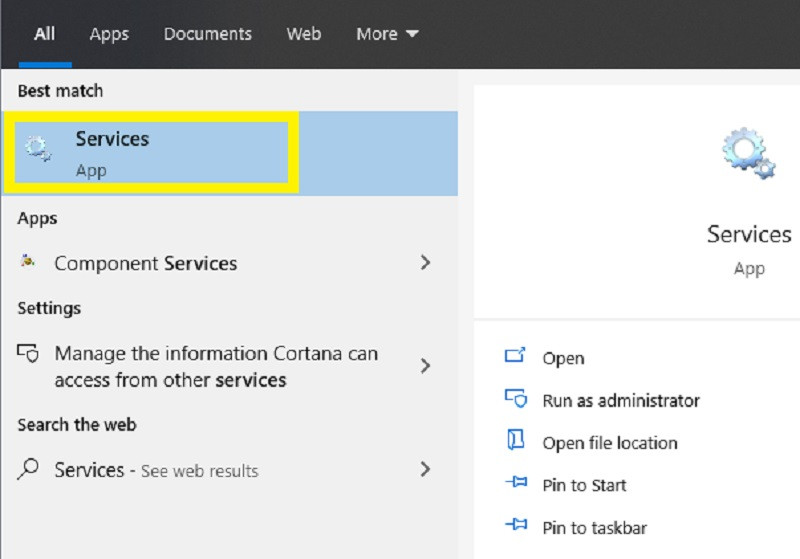Click the Open icon in the actions list
The width and height of the screenshot is (800, 559).
[515, 357]
